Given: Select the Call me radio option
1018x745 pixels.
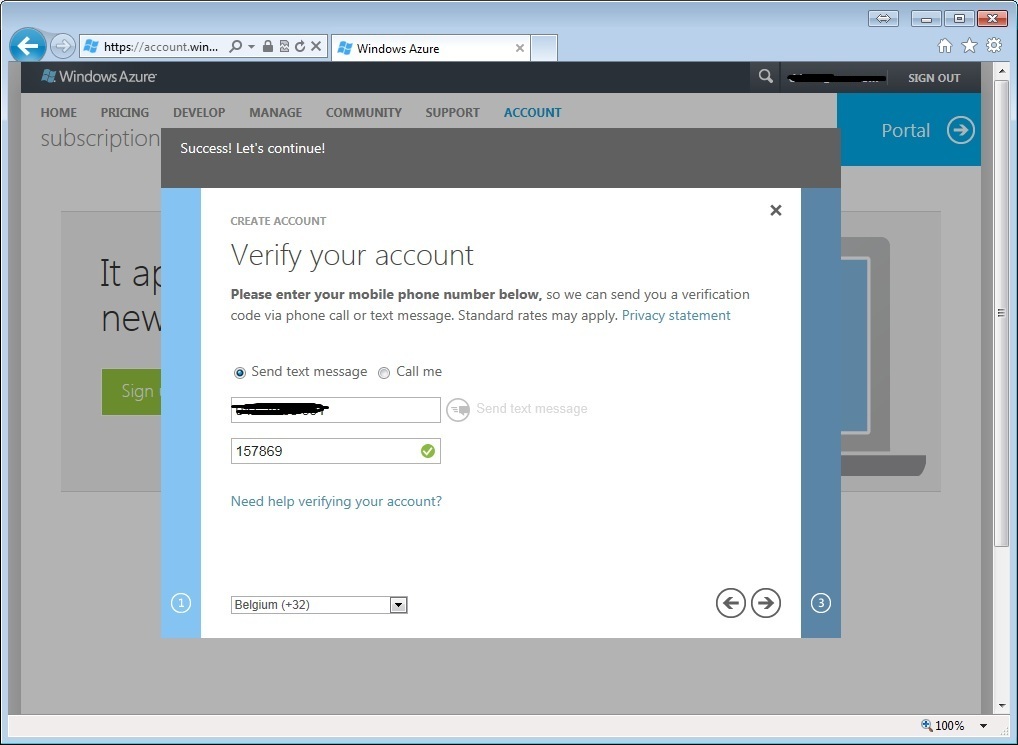Looking at the screenshot, I should 384,373.
